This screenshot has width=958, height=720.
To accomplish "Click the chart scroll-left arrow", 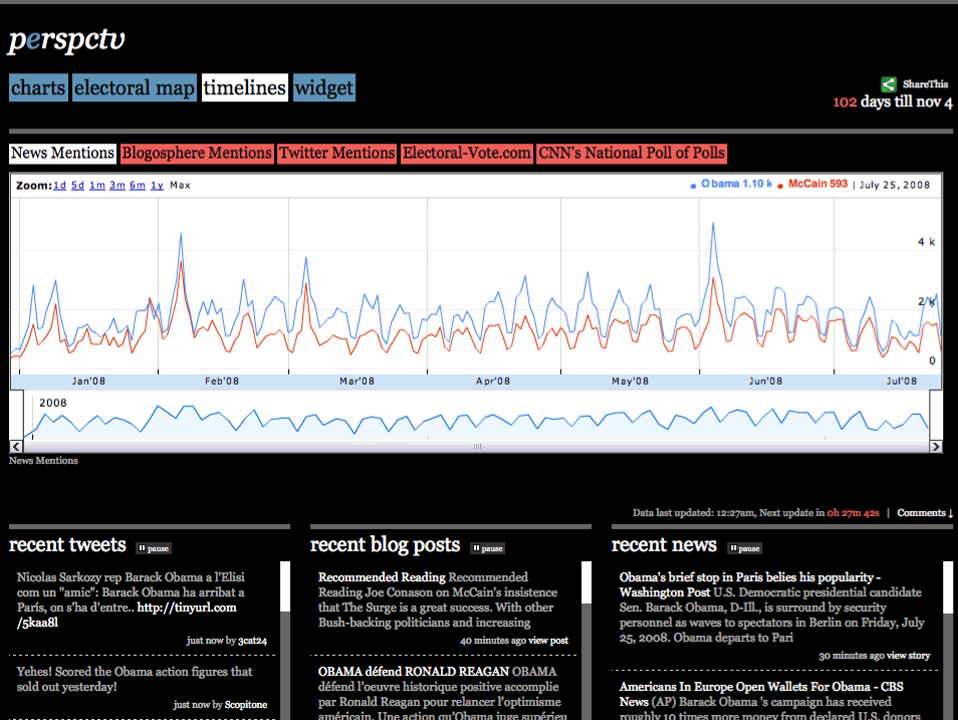I will point(16,447).
